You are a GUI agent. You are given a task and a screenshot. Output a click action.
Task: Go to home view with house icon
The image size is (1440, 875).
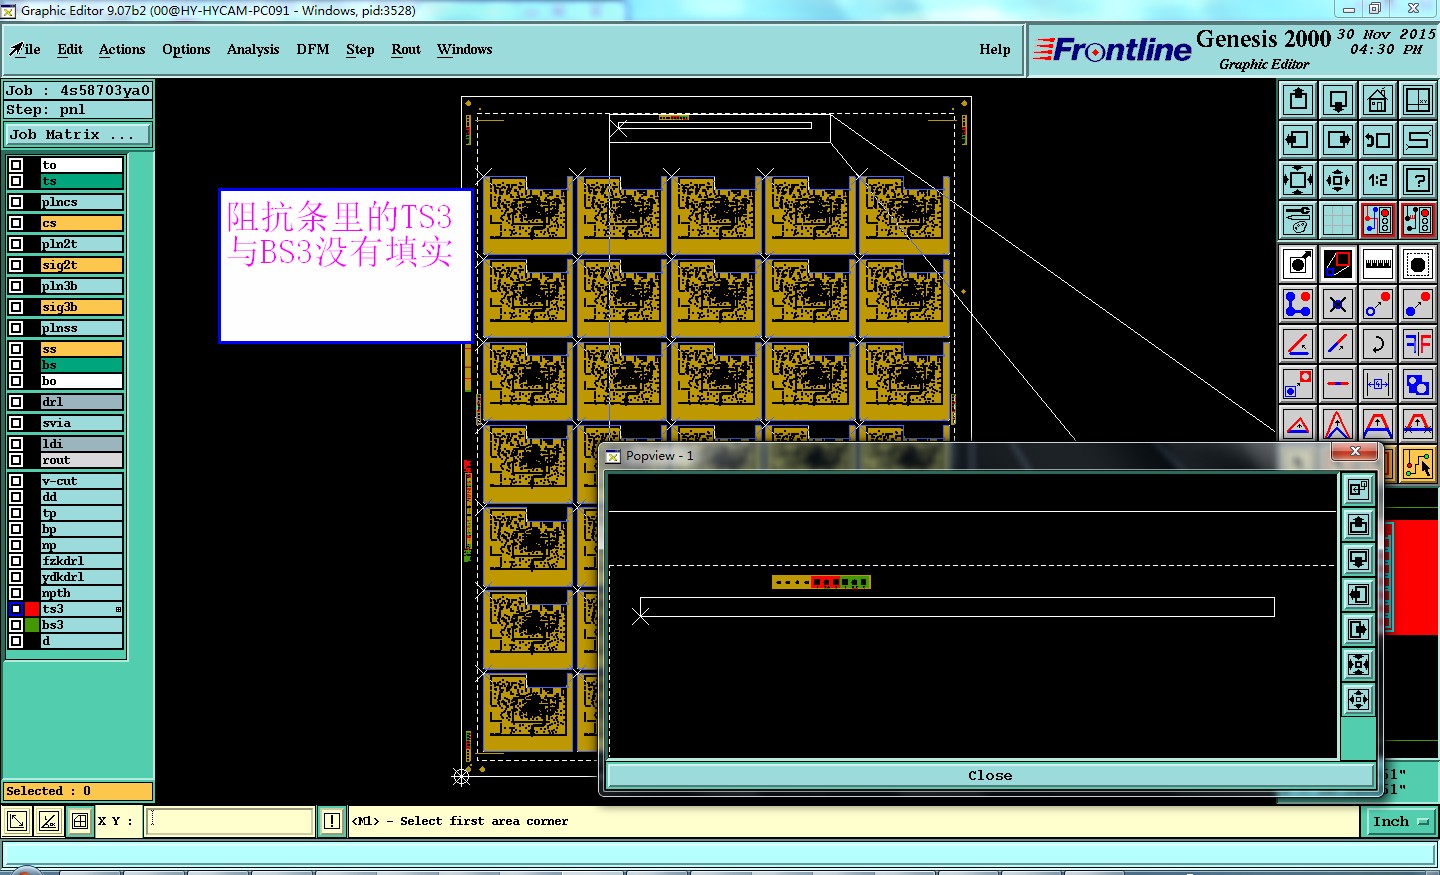click(1378, 100)
